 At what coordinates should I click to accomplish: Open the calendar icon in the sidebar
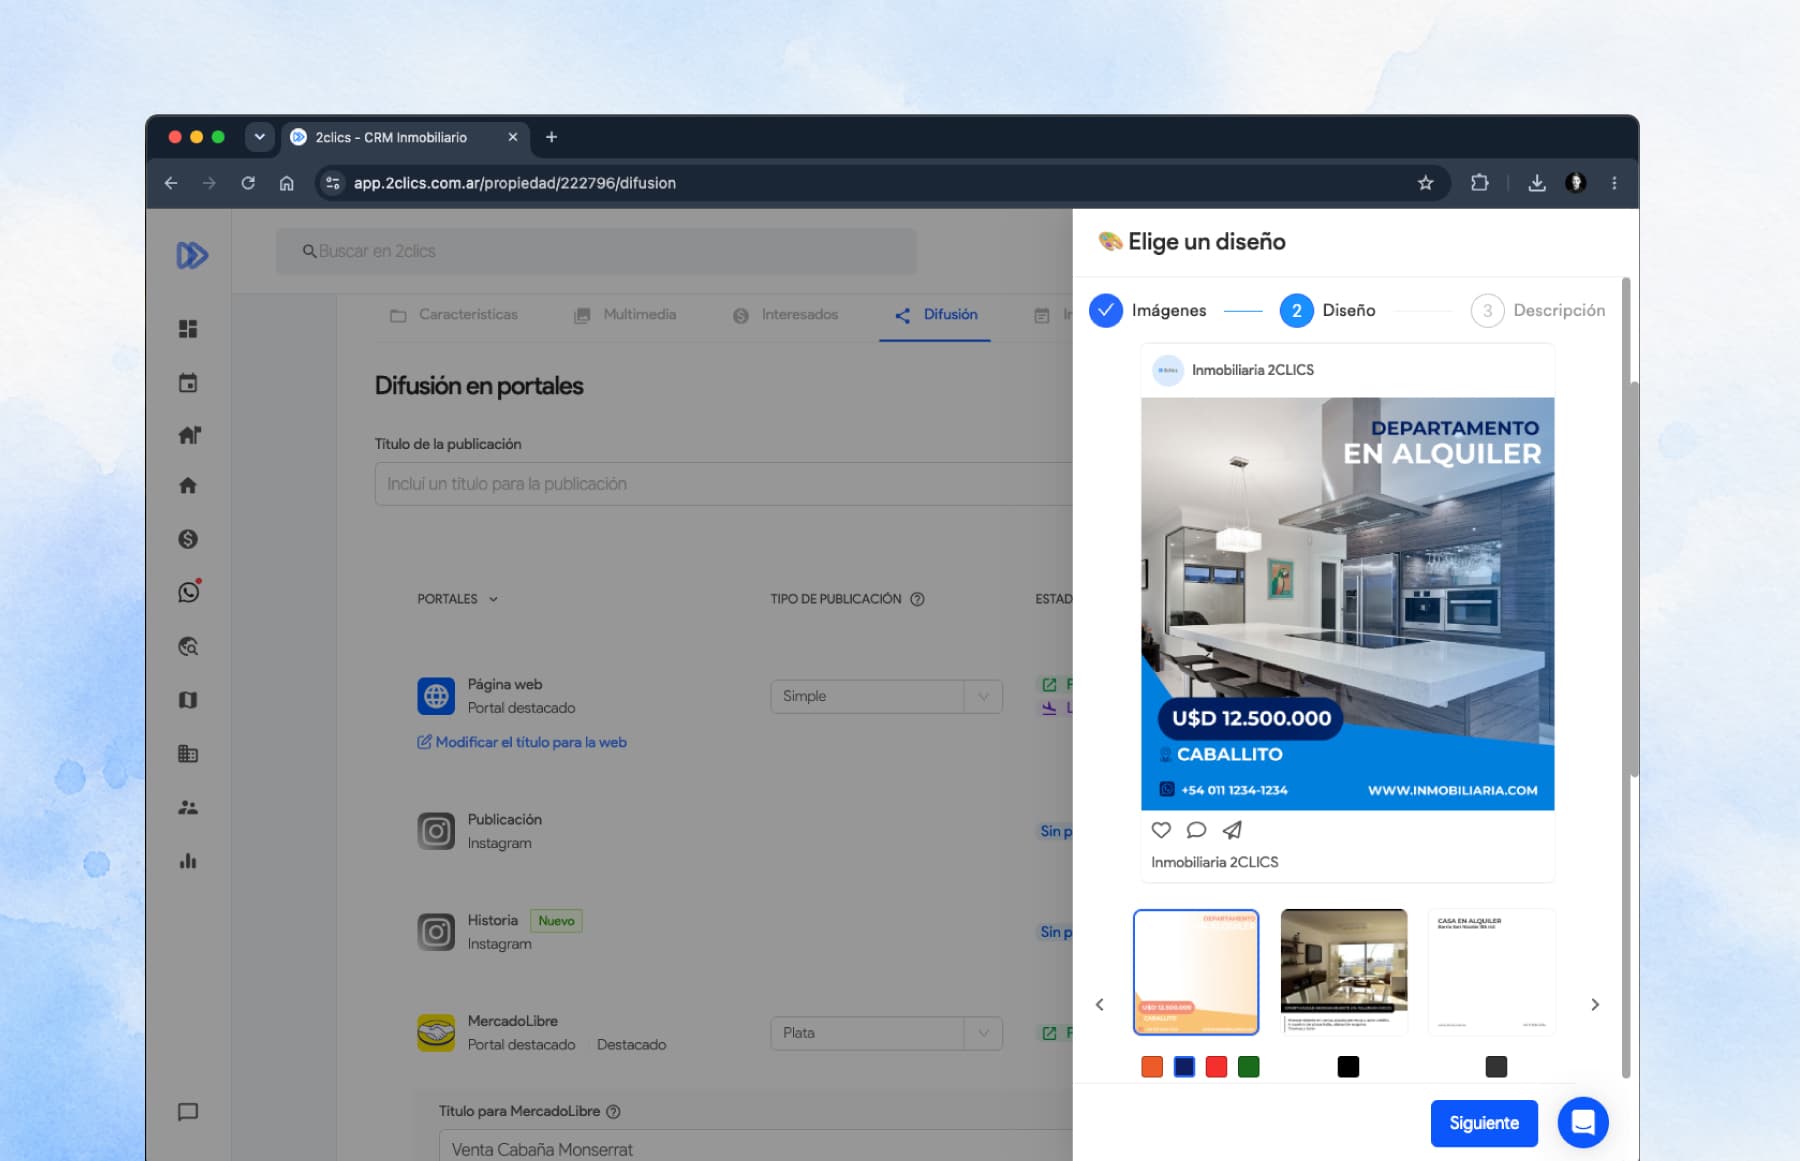188,382
